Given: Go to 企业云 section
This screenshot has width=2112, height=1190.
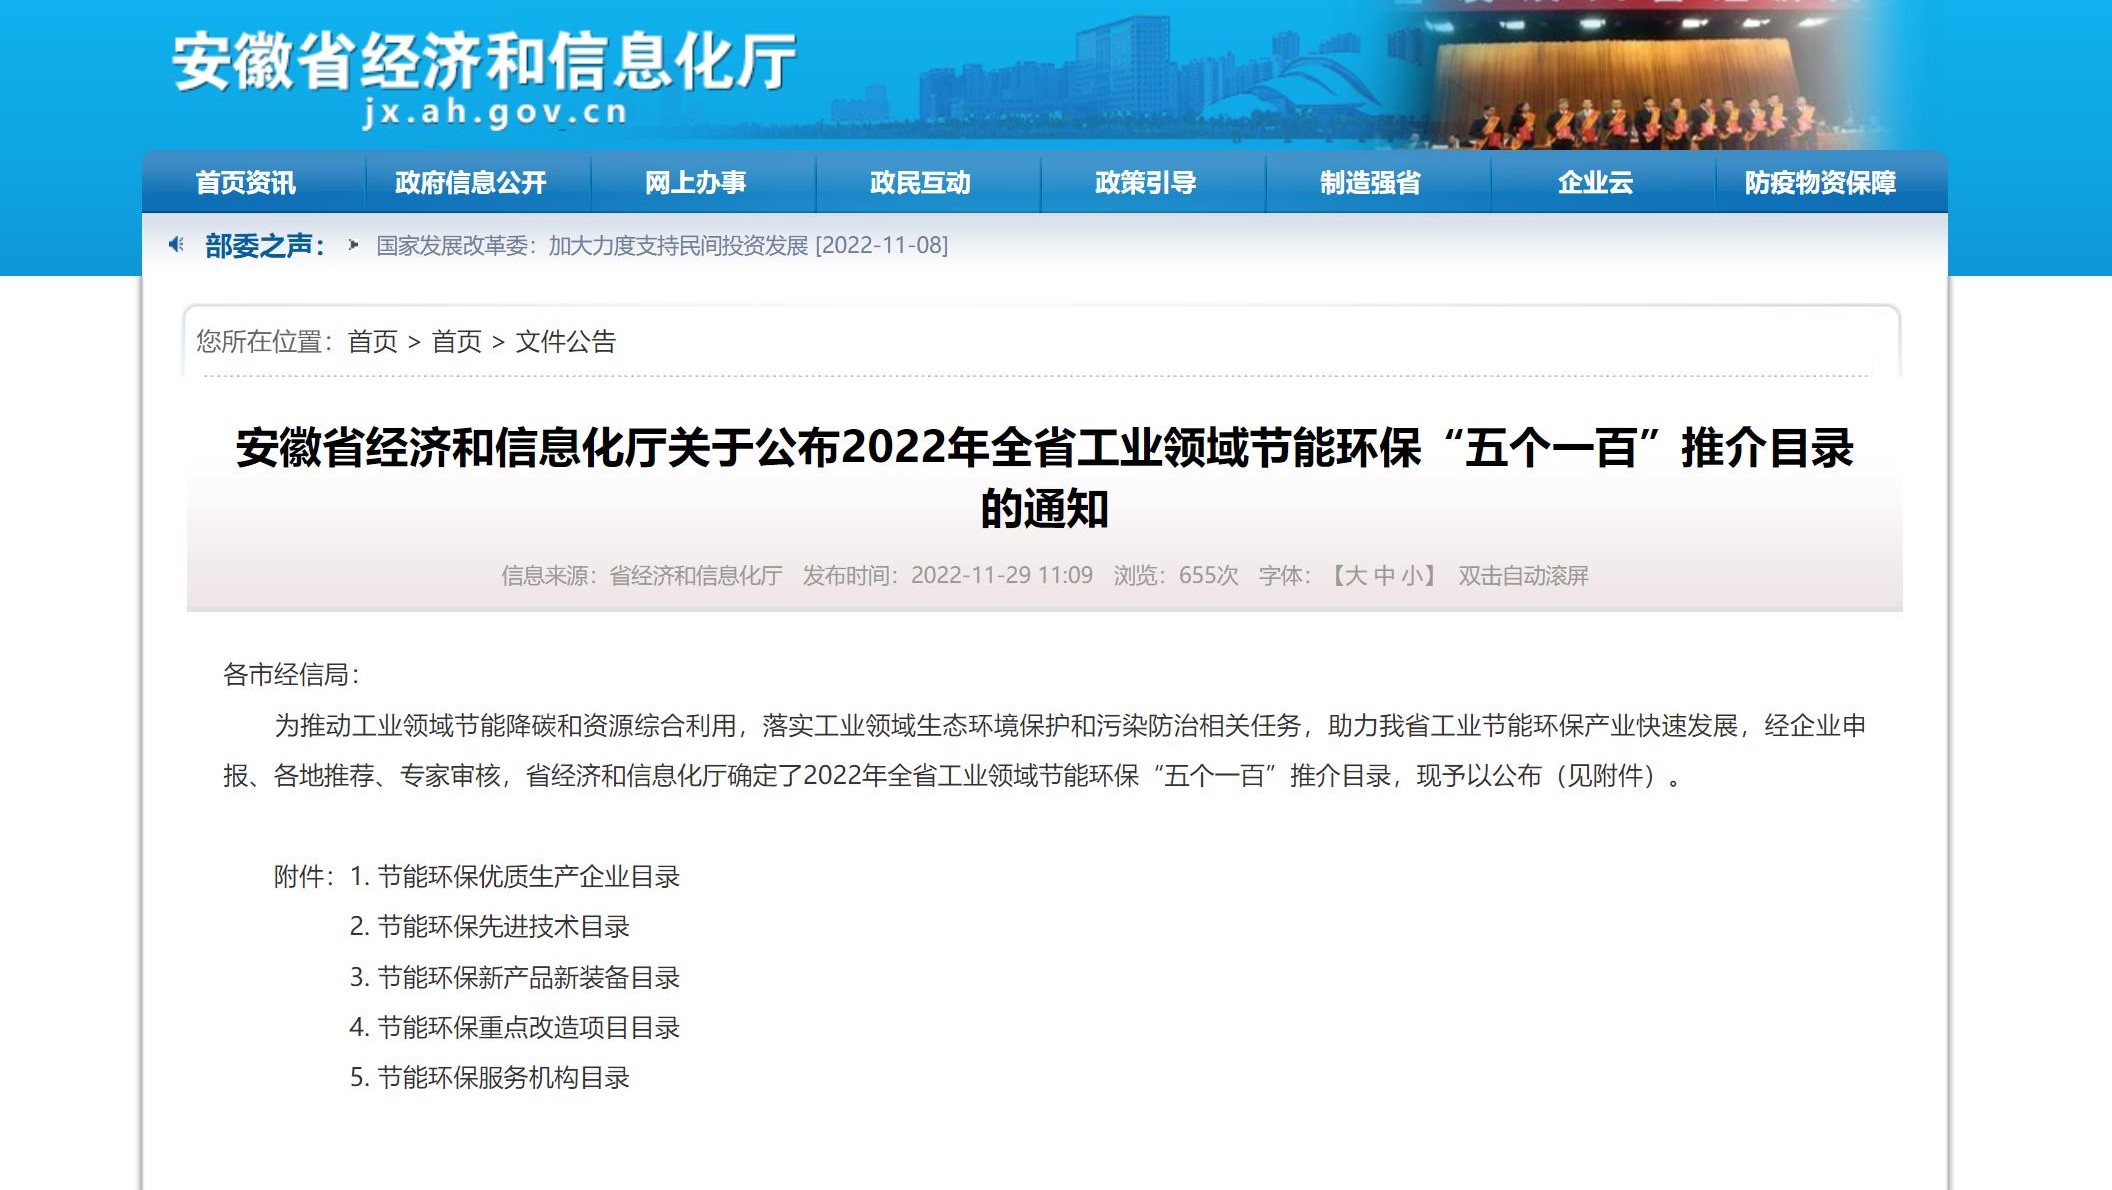Looking at the screenshot, I should click(x=1595, y=183).
